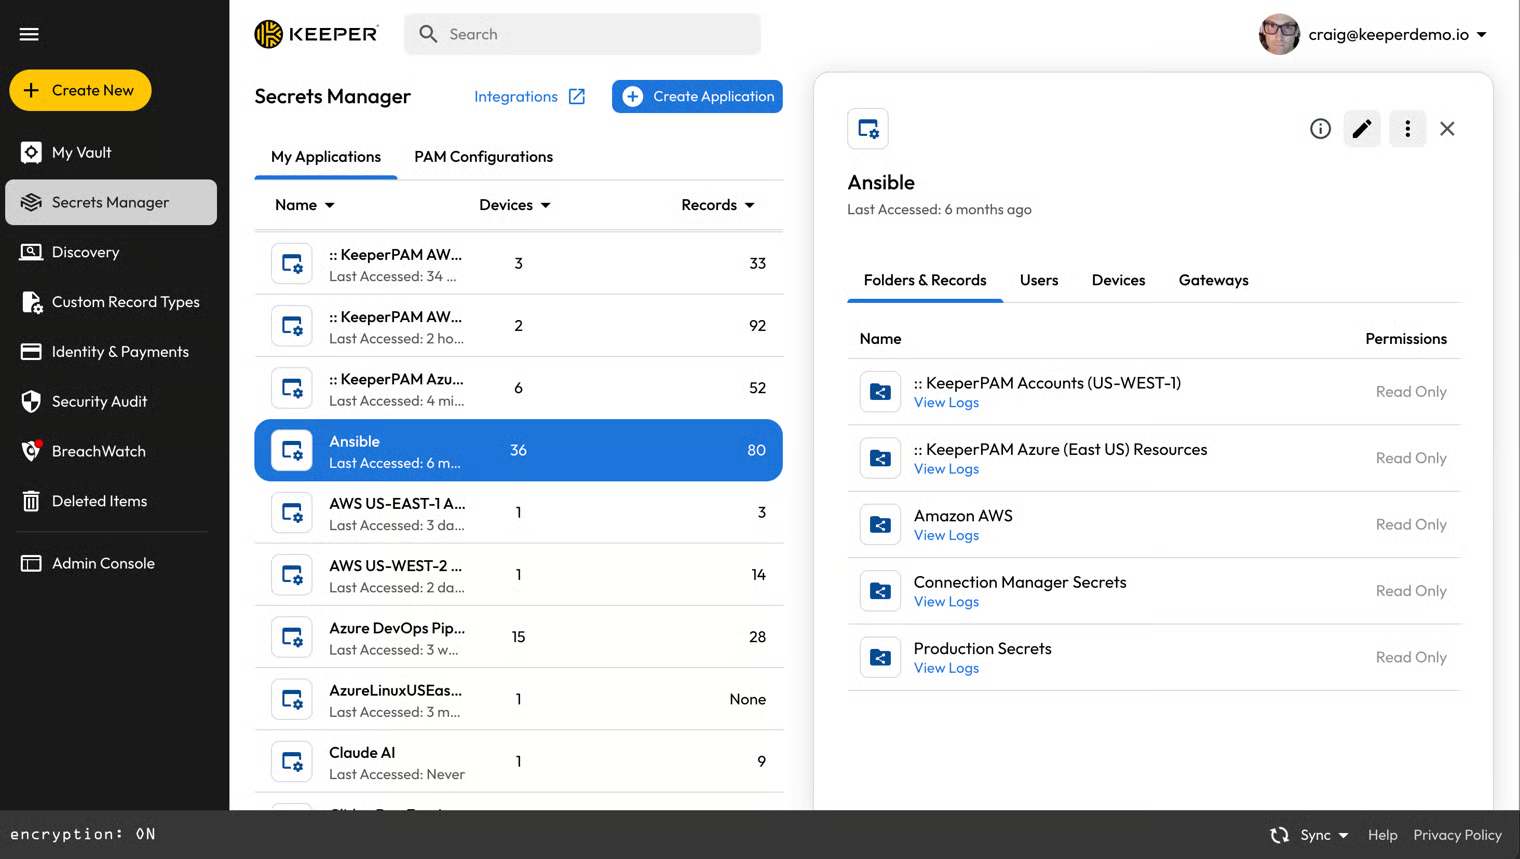Select the Azure DevOps Pipeline application row
Viewport: 1520px width, 859px height.
tap(518, 637)
